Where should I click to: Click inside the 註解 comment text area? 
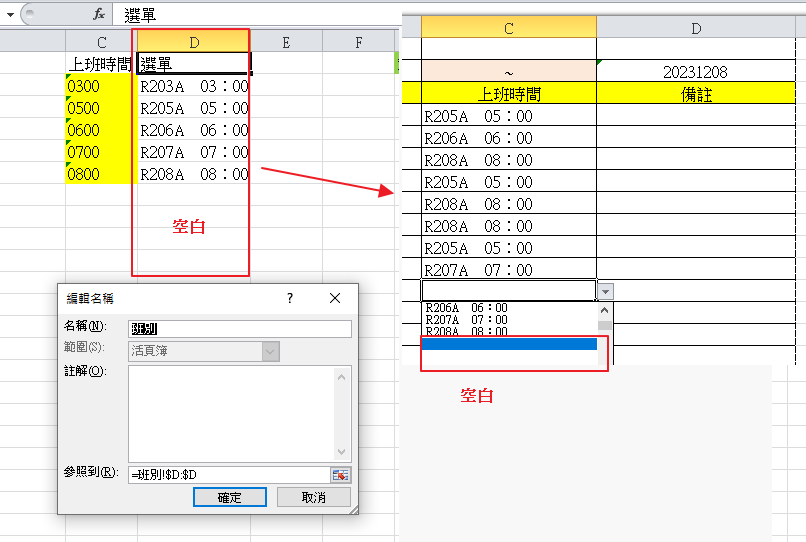[231, 414]
